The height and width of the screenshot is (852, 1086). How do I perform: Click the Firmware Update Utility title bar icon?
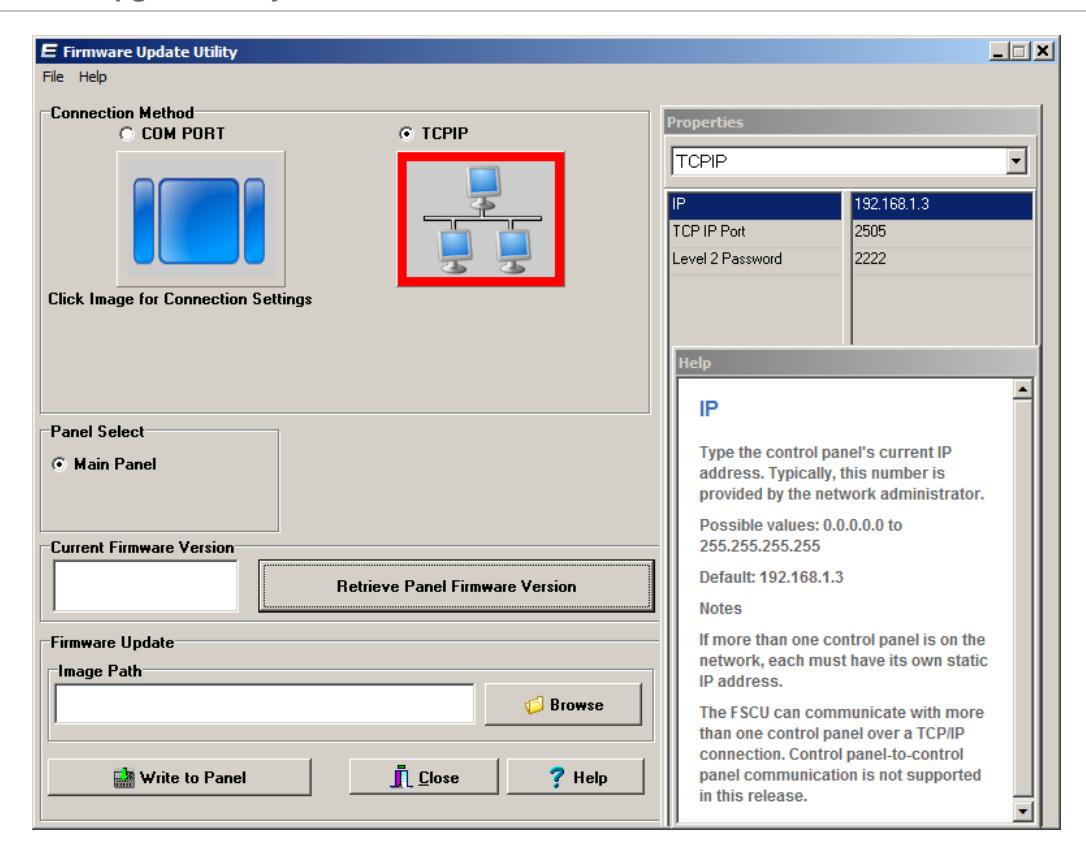[x=49, y=51]
